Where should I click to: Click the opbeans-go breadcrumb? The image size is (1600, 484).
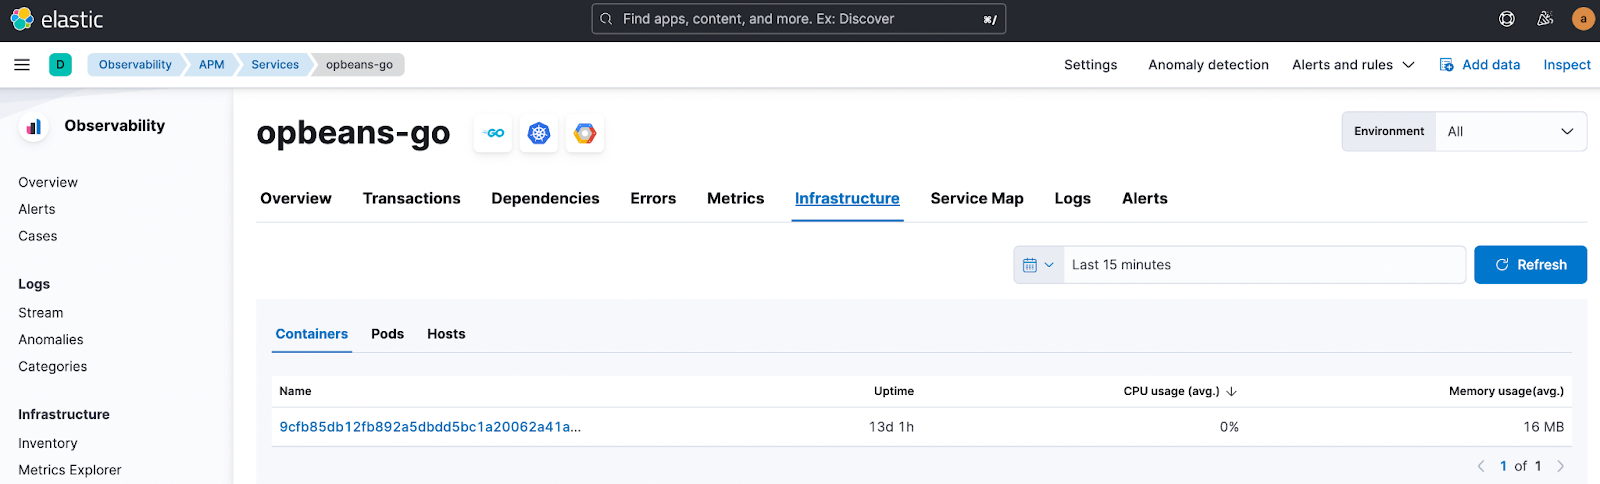359,65
